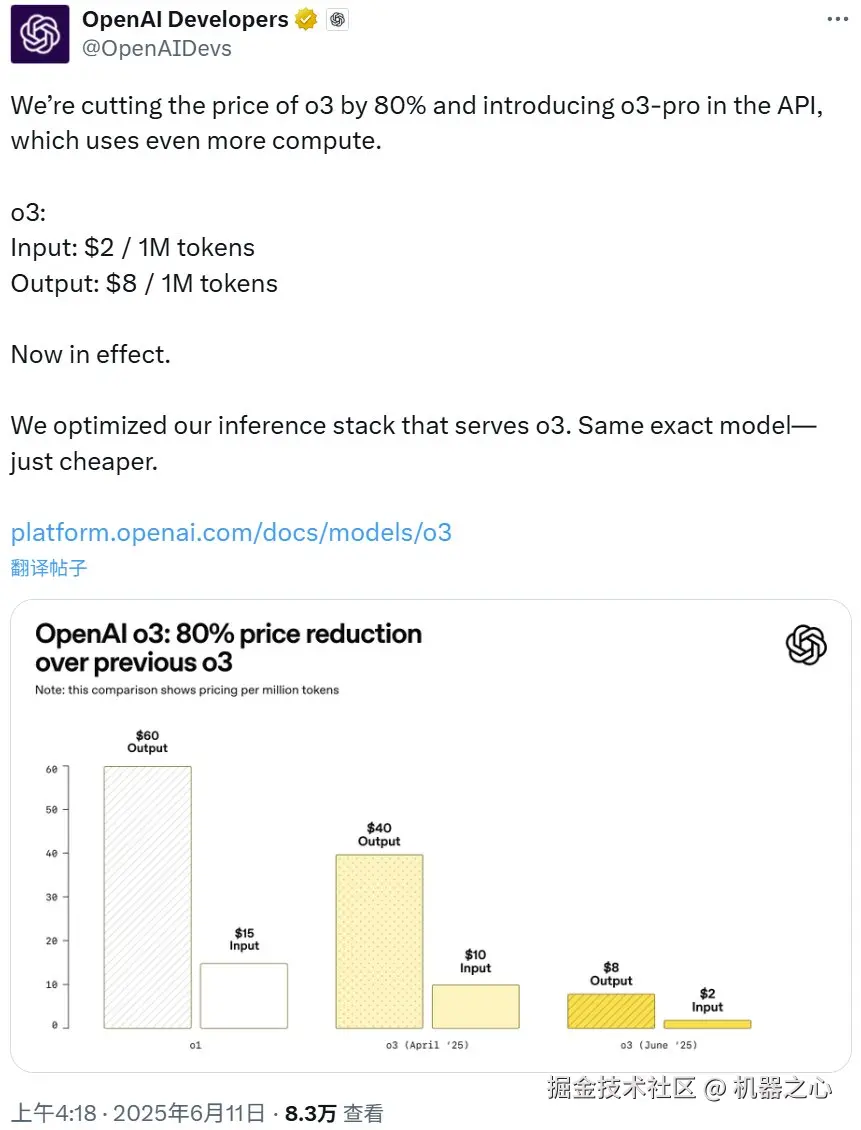Click the OpenAI Developers profile avatar
This screenshot has width=861, height=1130.
pyautogui.click(x=40, y=34)
